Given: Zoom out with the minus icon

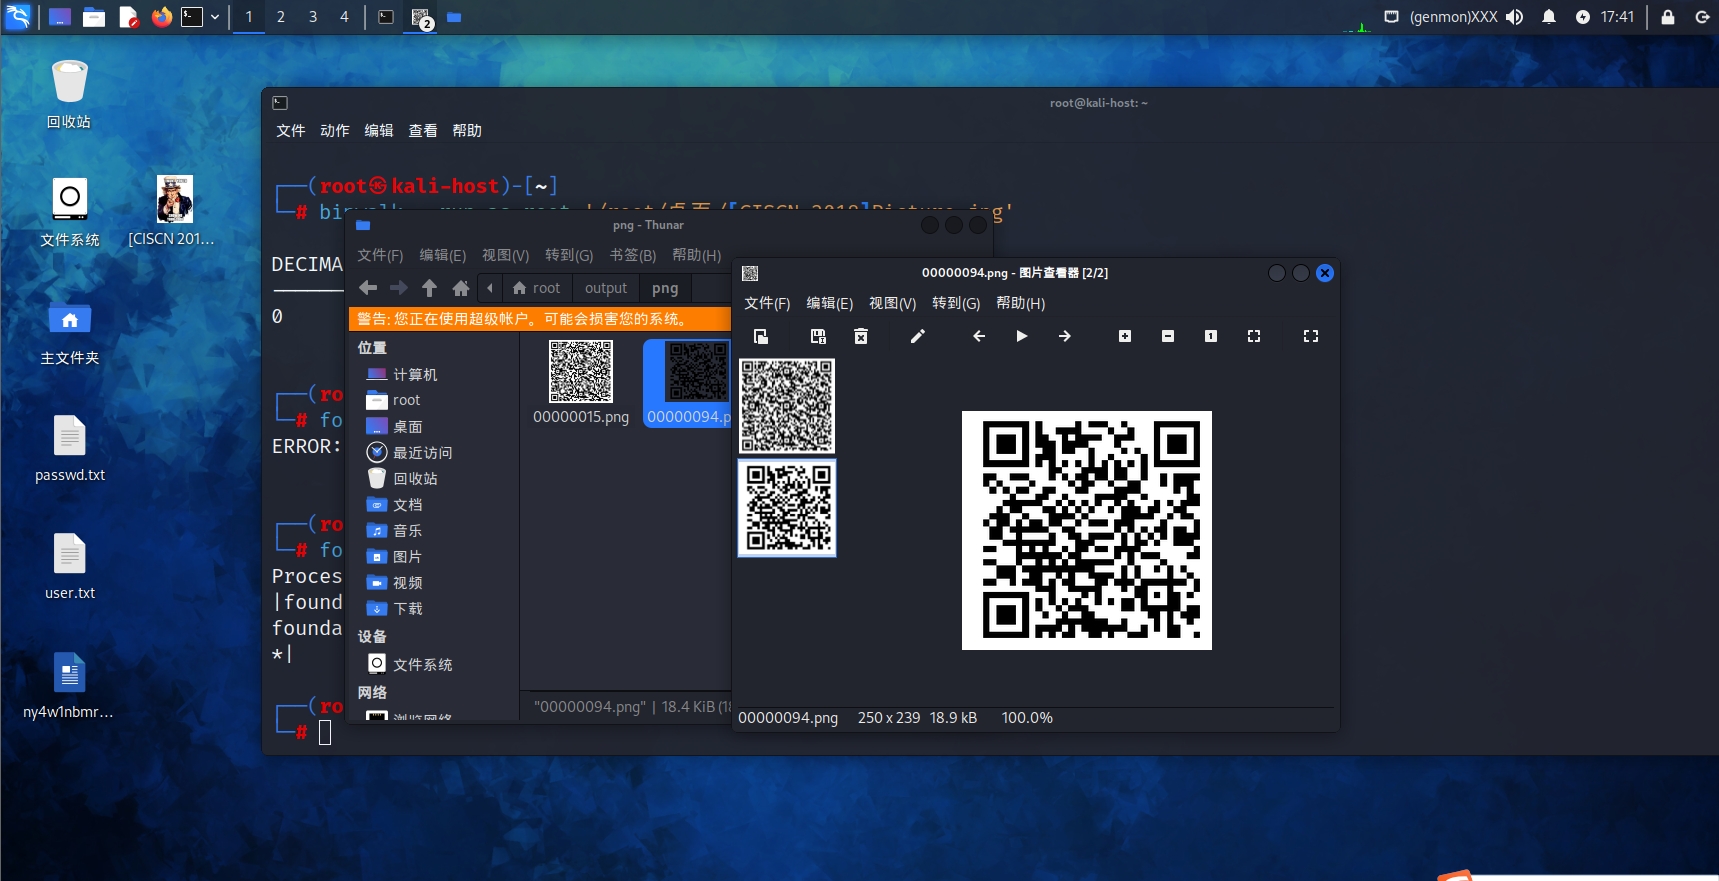Looking at the screenshot, I should (1168, 336).
